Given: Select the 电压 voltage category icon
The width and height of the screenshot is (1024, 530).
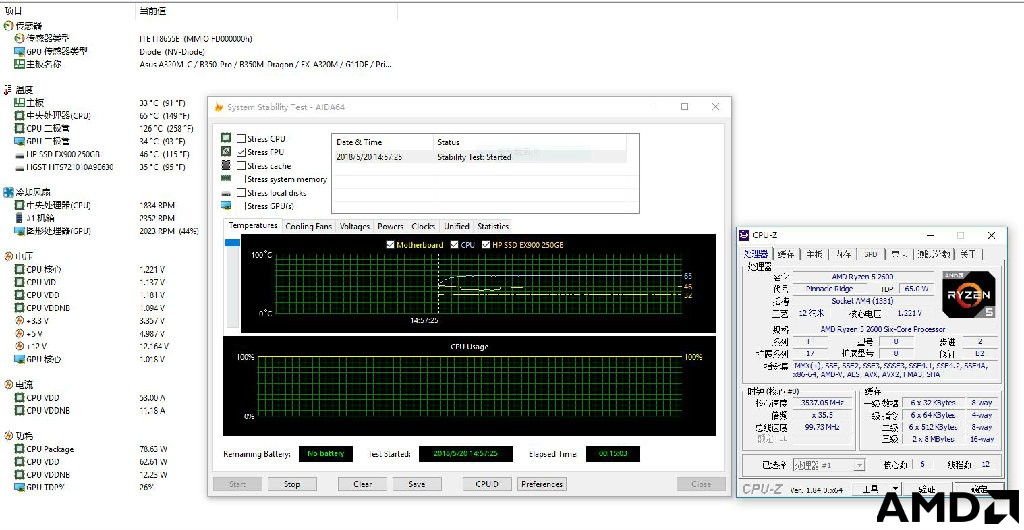Looking at the screenshot, I should (x=8, y=256).
